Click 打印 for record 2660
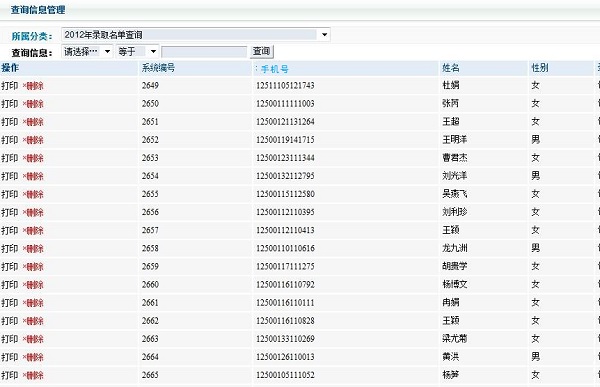This screenshot has height=387, width=600. pos(10,285)
